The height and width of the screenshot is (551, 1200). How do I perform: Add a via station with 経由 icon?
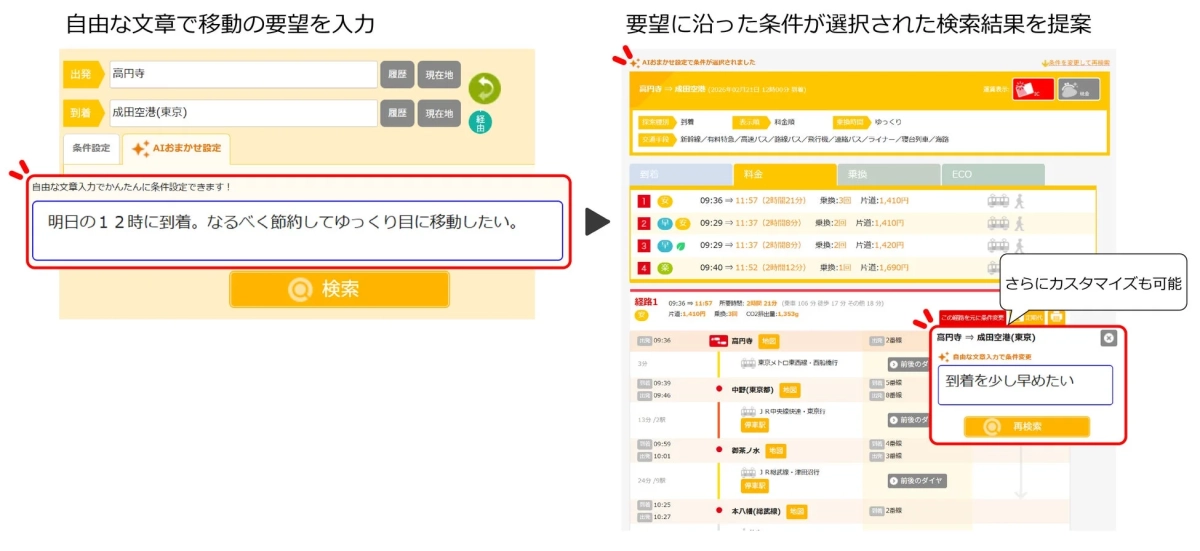(x=481, y=123)
